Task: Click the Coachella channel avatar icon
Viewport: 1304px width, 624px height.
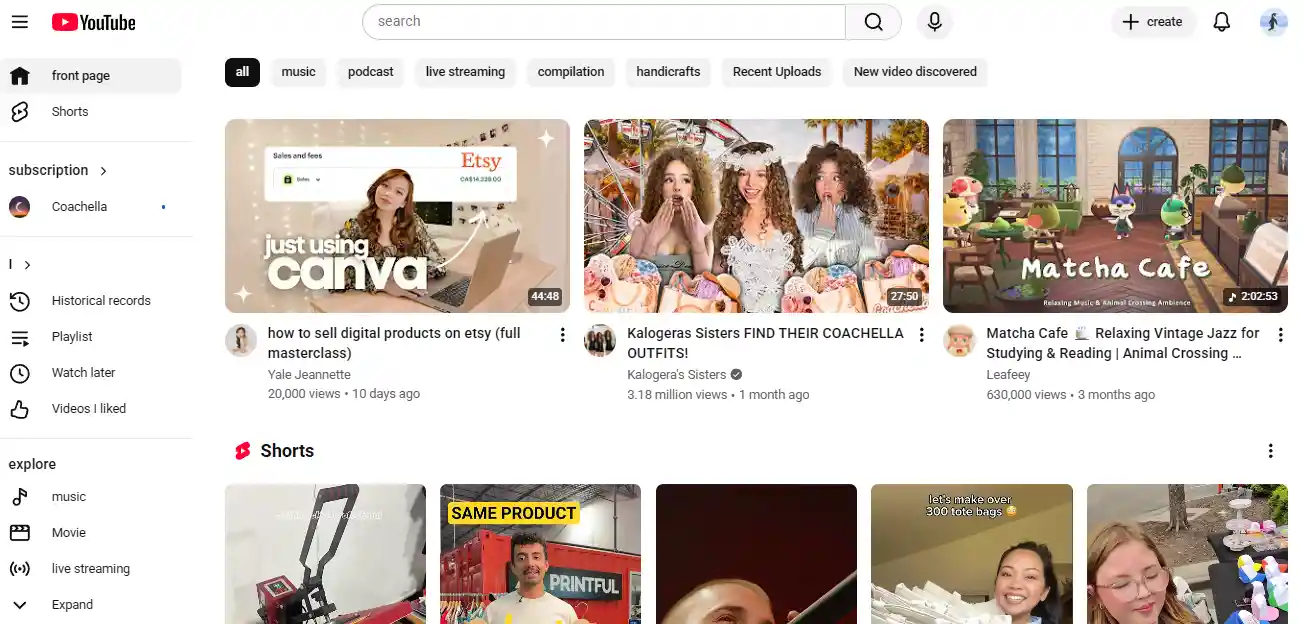Action: 20,207
